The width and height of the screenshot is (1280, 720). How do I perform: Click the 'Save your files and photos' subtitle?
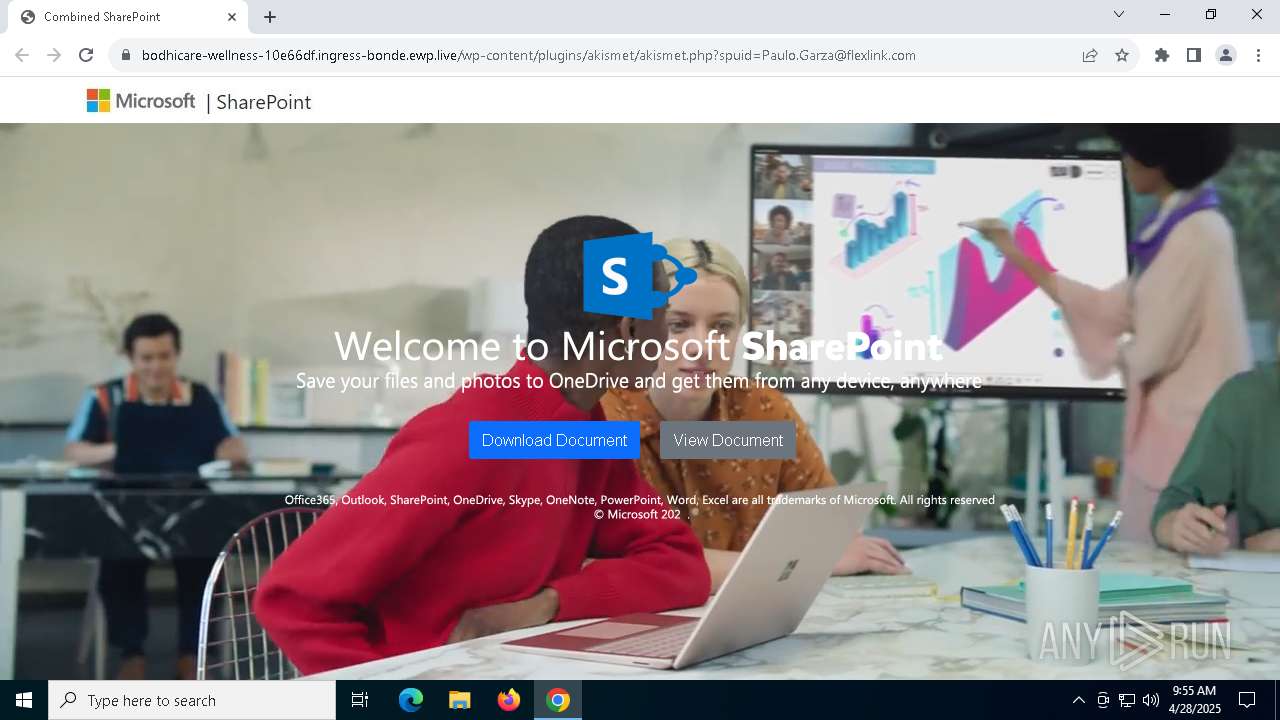click(638, 381)
